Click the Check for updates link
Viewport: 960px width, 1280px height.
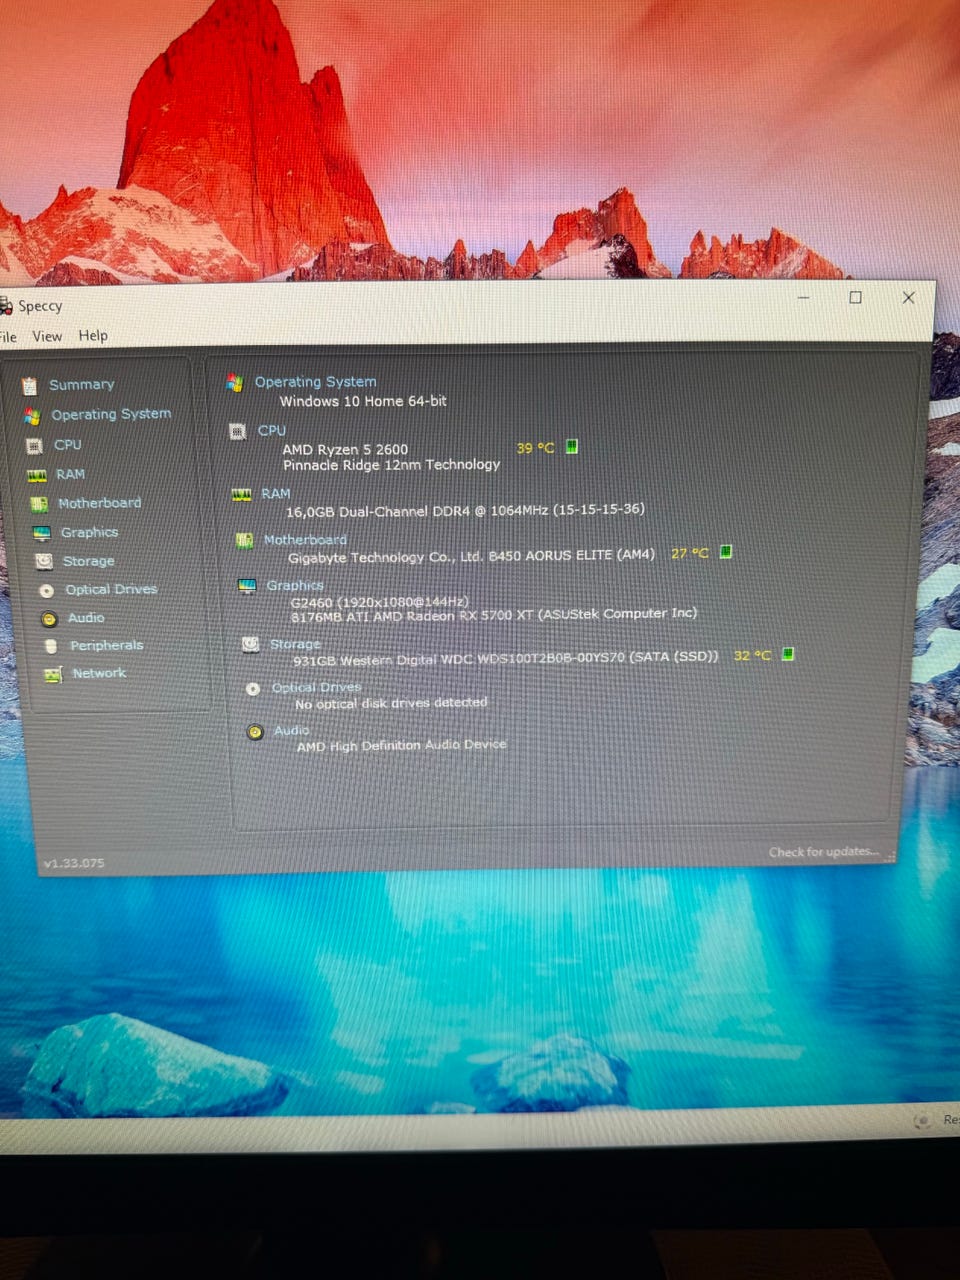(x=824, y=852)
